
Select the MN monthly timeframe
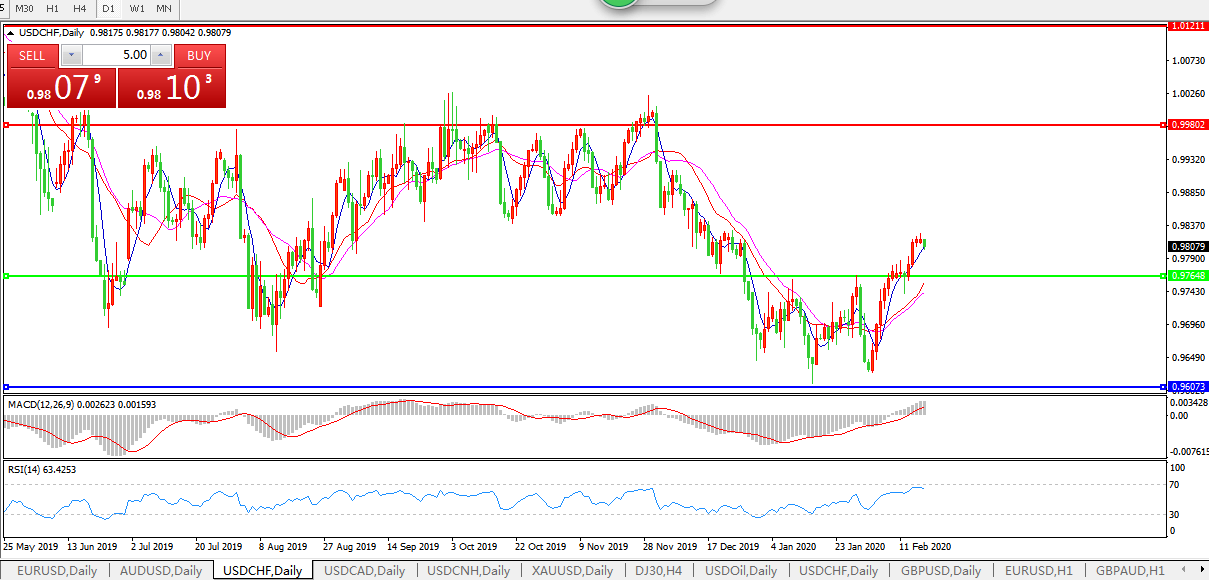[x=163, y=8]
